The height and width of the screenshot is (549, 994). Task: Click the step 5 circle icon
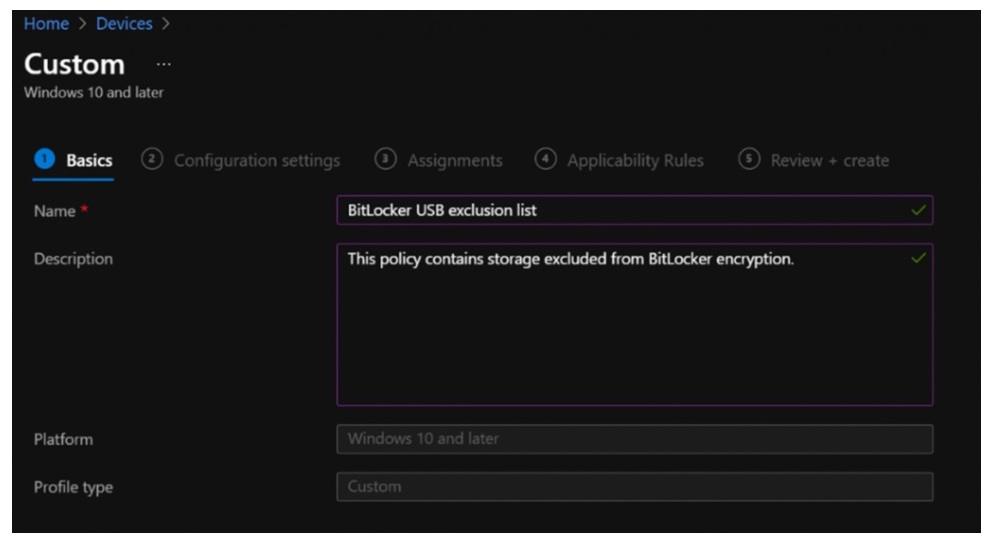point(749,160)
